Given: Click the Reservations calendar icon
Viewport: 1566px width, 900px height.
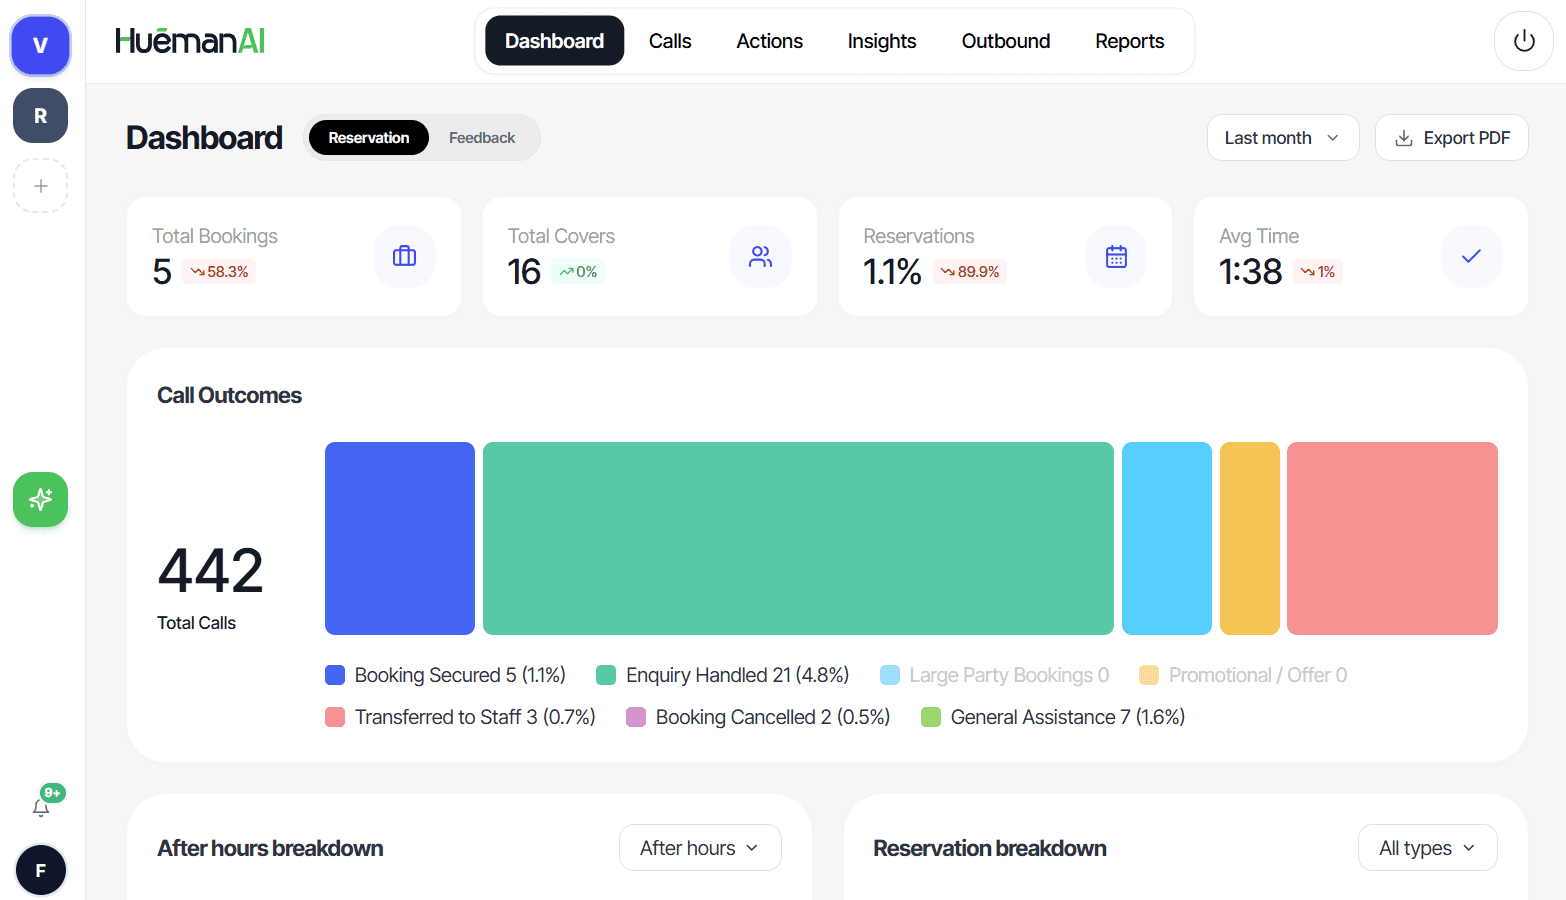Looking at the screenshot, I should (x=1116, y=256).
